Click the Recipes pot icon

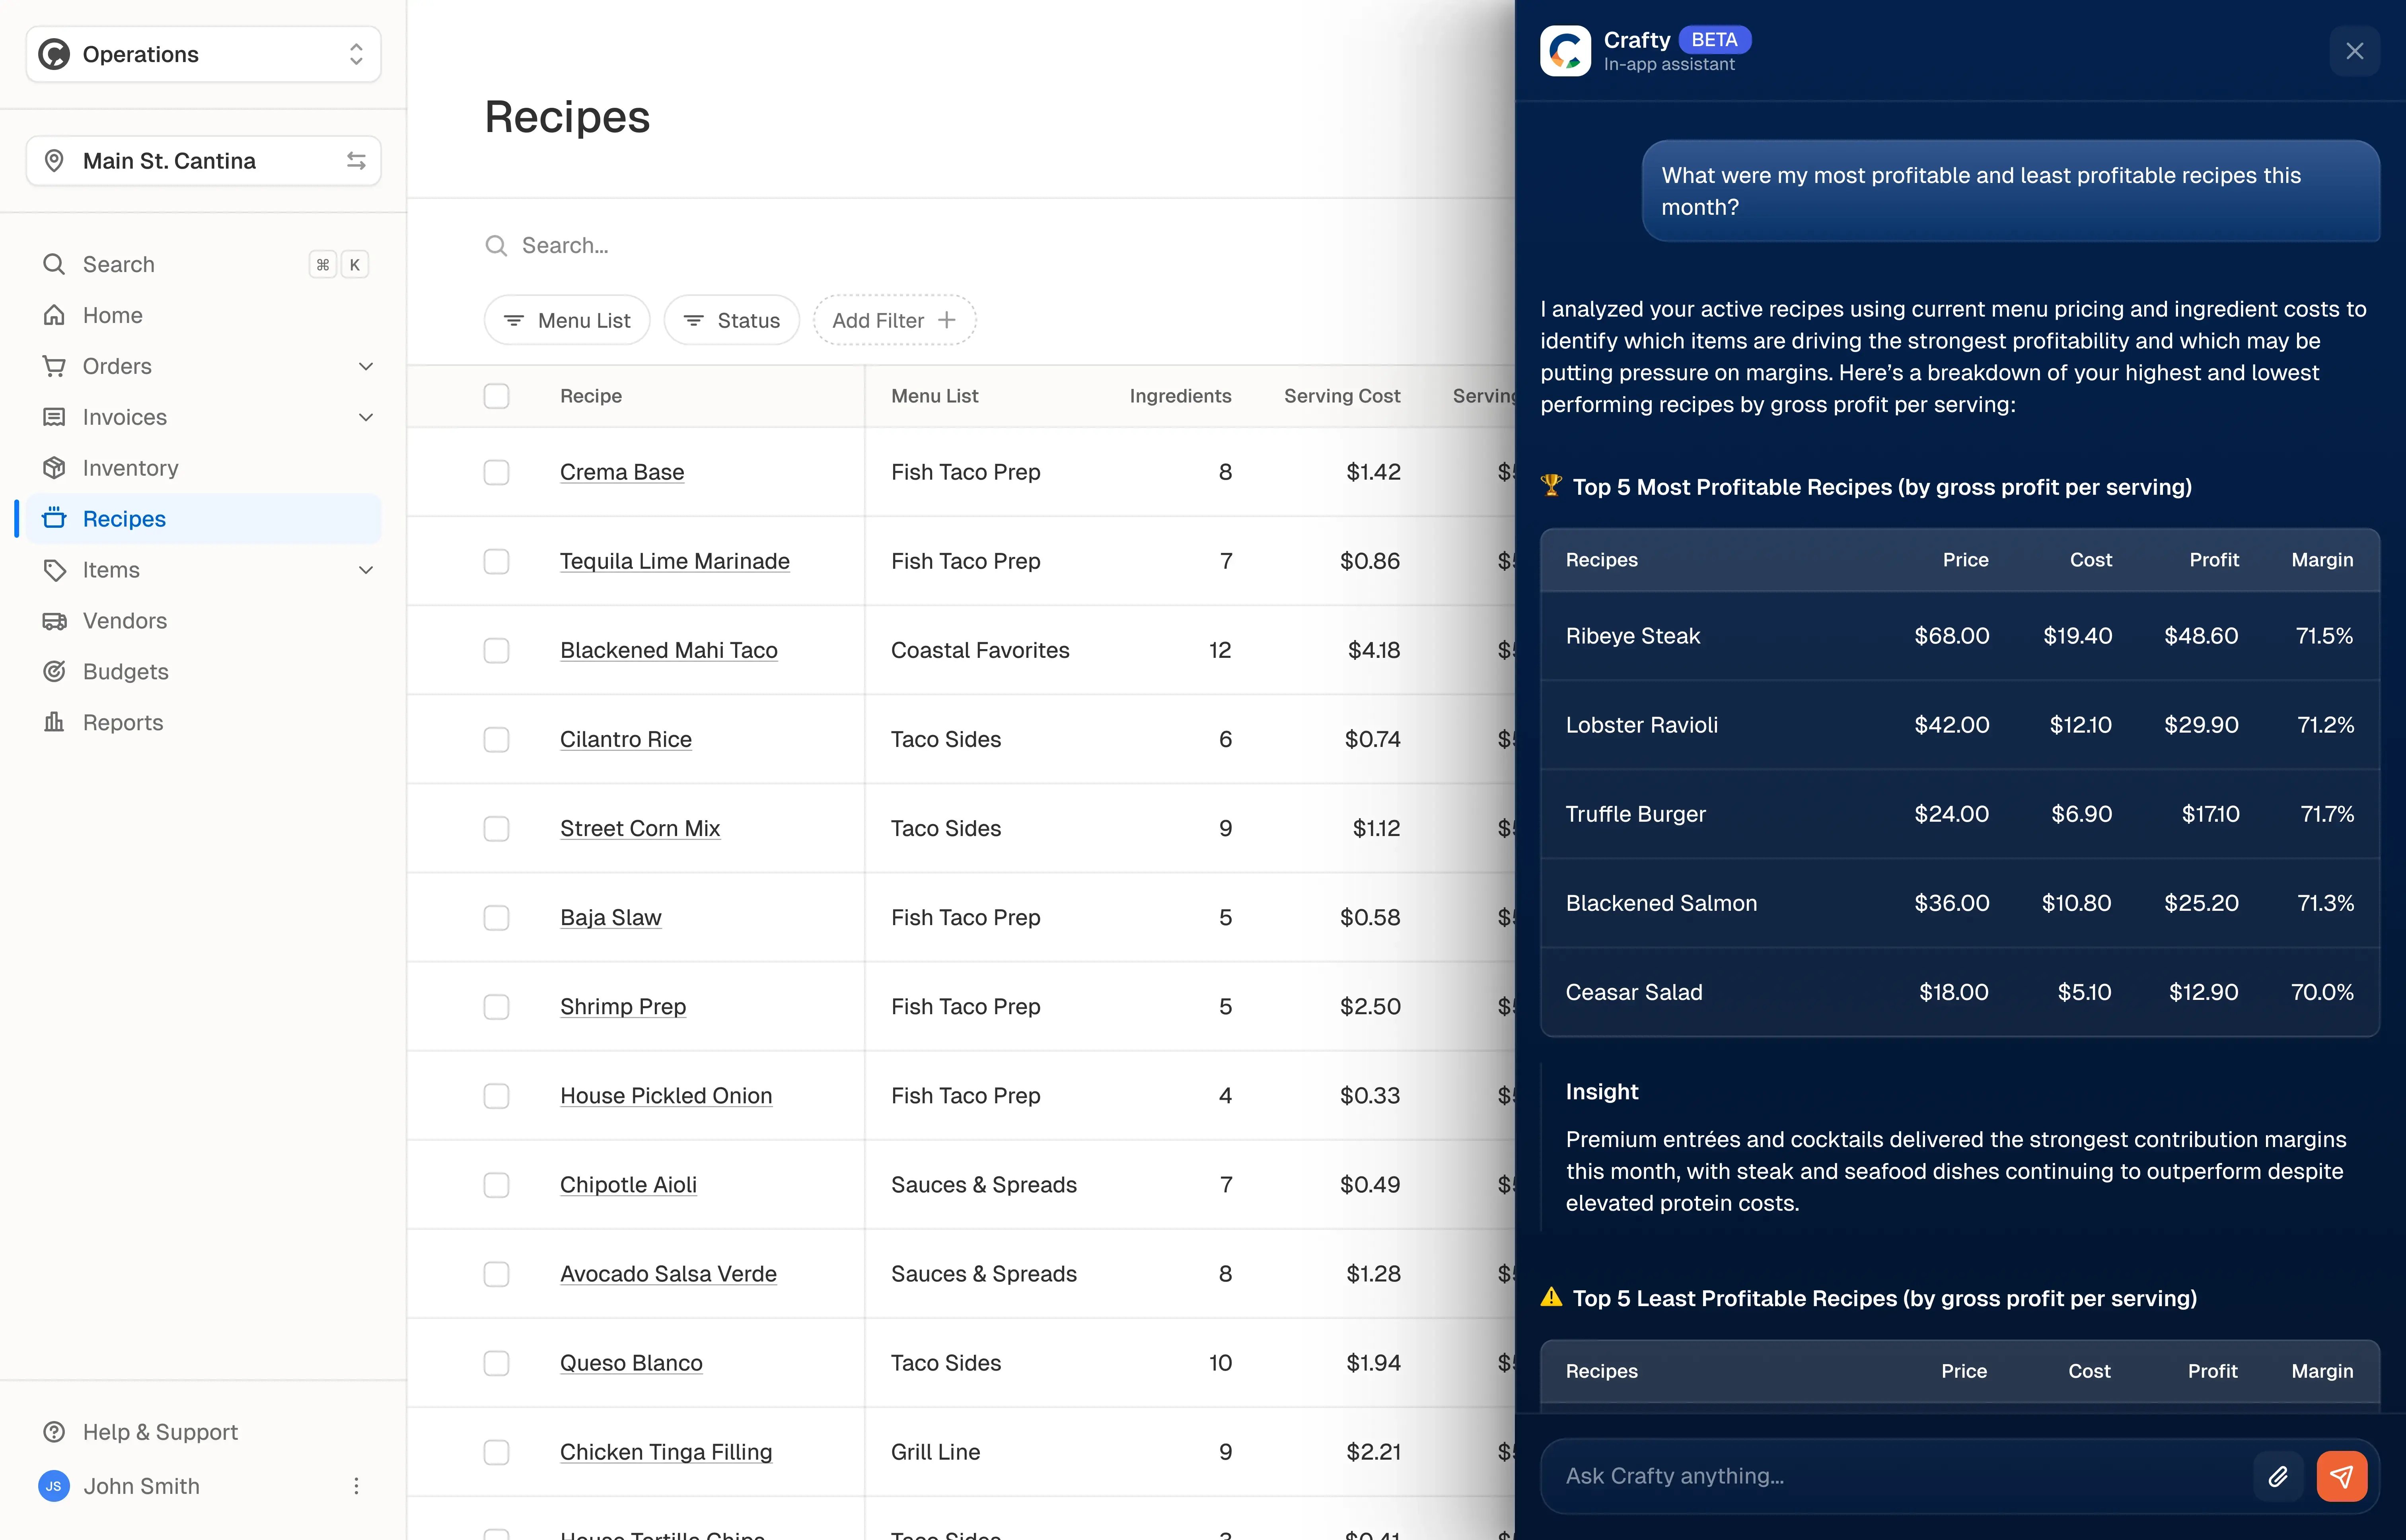(x=54, y=518)
